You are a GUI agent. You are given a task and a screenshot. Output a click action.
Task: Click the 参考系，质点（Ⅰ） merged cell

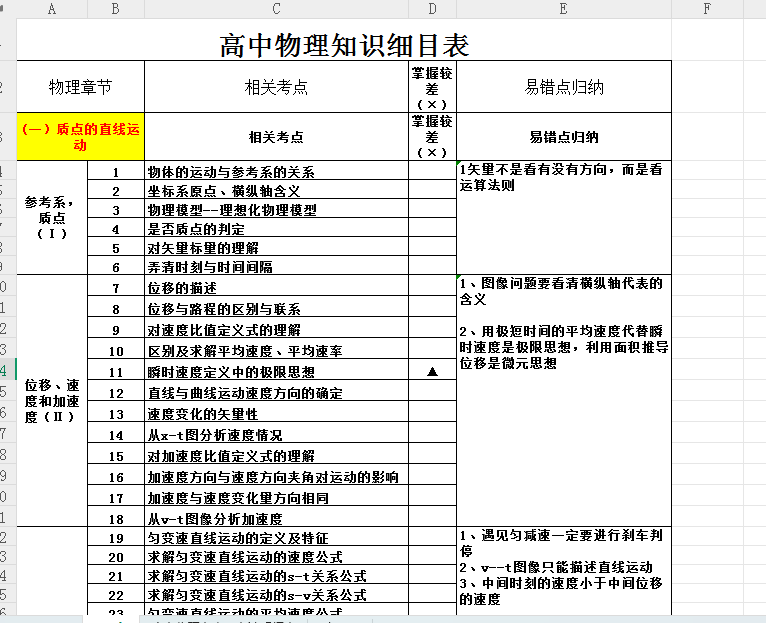click(52, 217)
